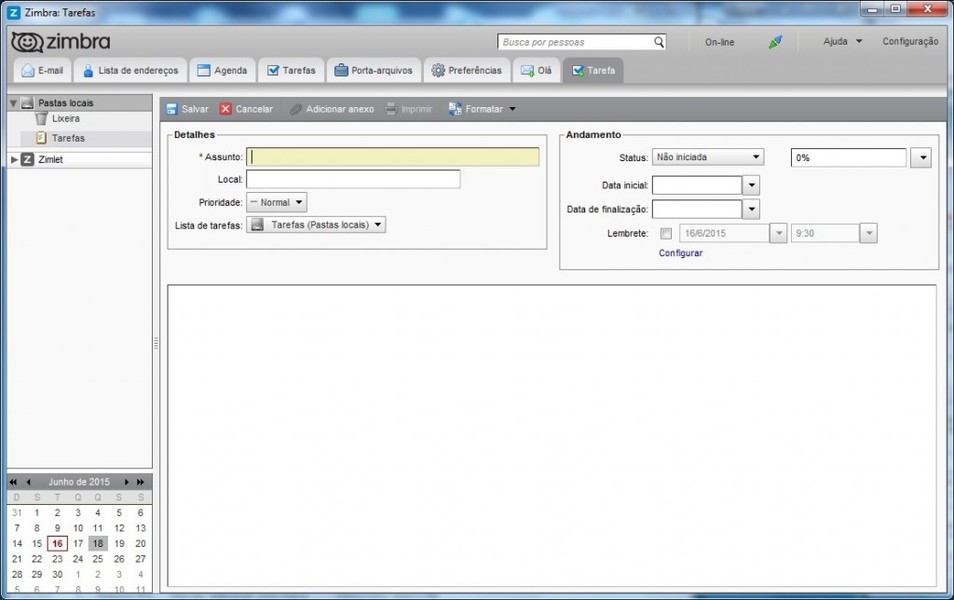Open the Lembrete date dropdown
Image resolution: width=954 pixels, height=600 pixels.
coord(778,233)
